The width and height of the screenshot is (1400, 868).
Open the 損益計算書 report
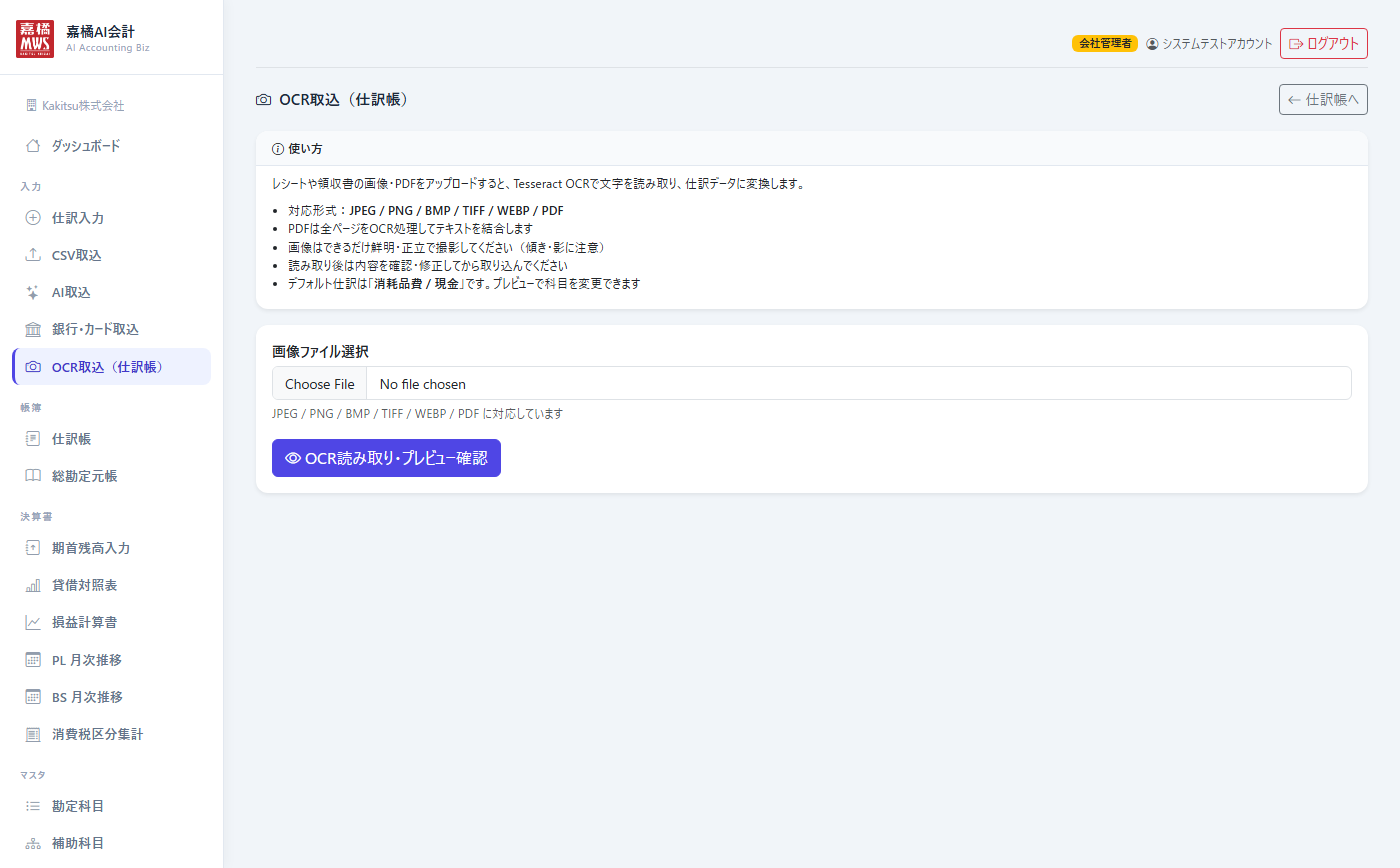(x=112, y=622)
